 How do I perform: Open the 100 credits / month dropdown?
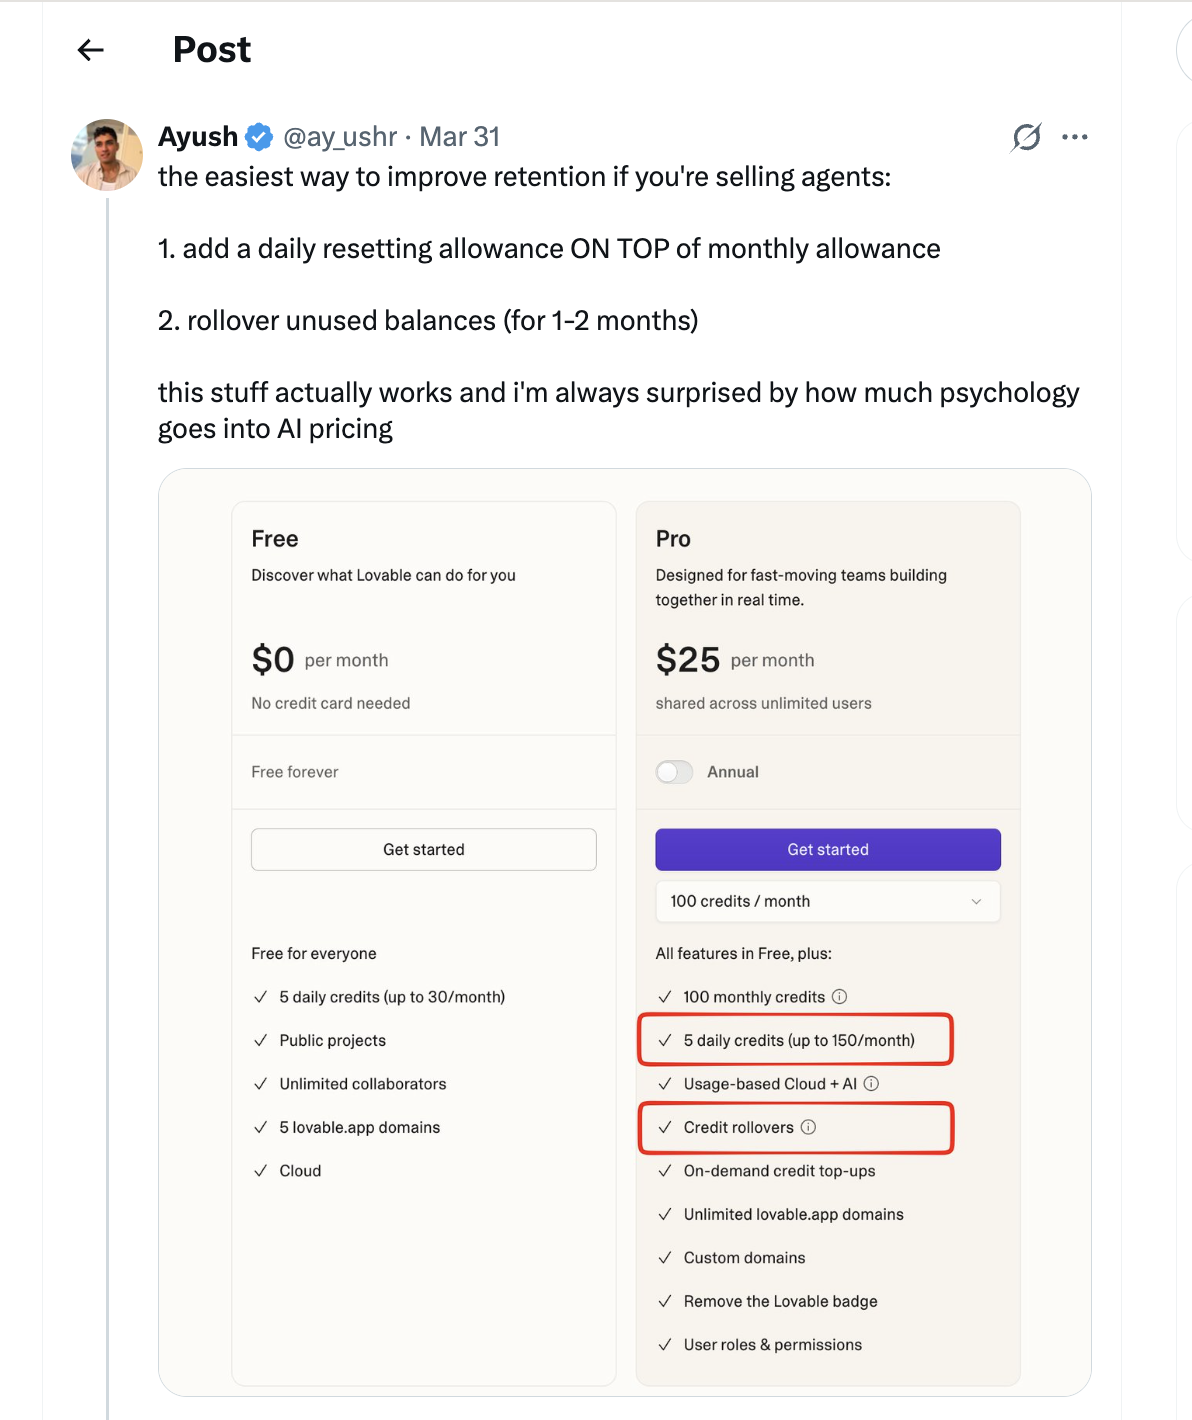[827, 901]
